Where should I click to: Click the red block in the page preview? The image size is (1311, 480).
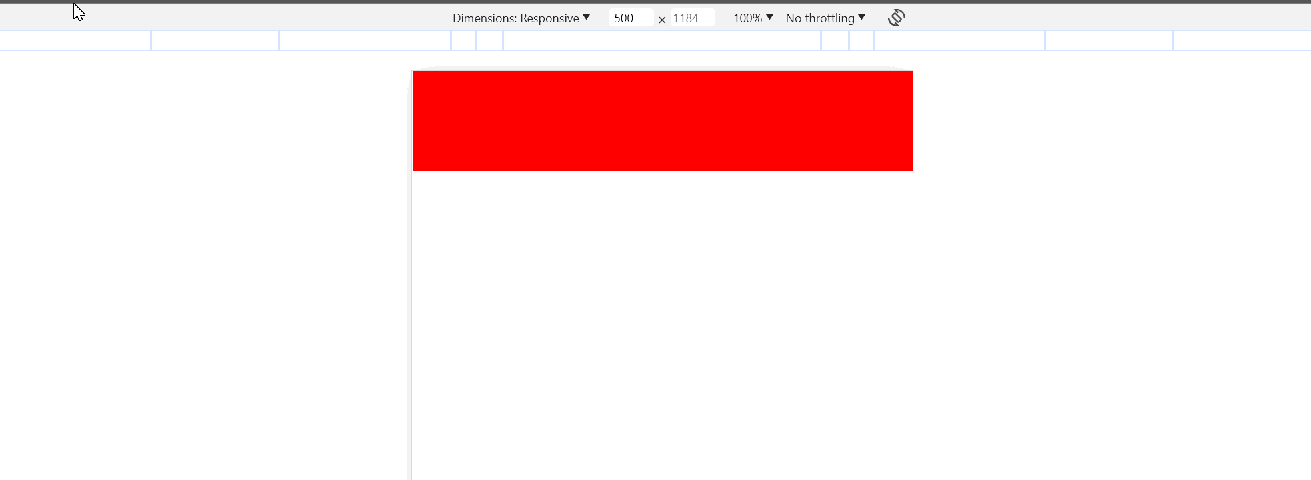tap(663, 121)
